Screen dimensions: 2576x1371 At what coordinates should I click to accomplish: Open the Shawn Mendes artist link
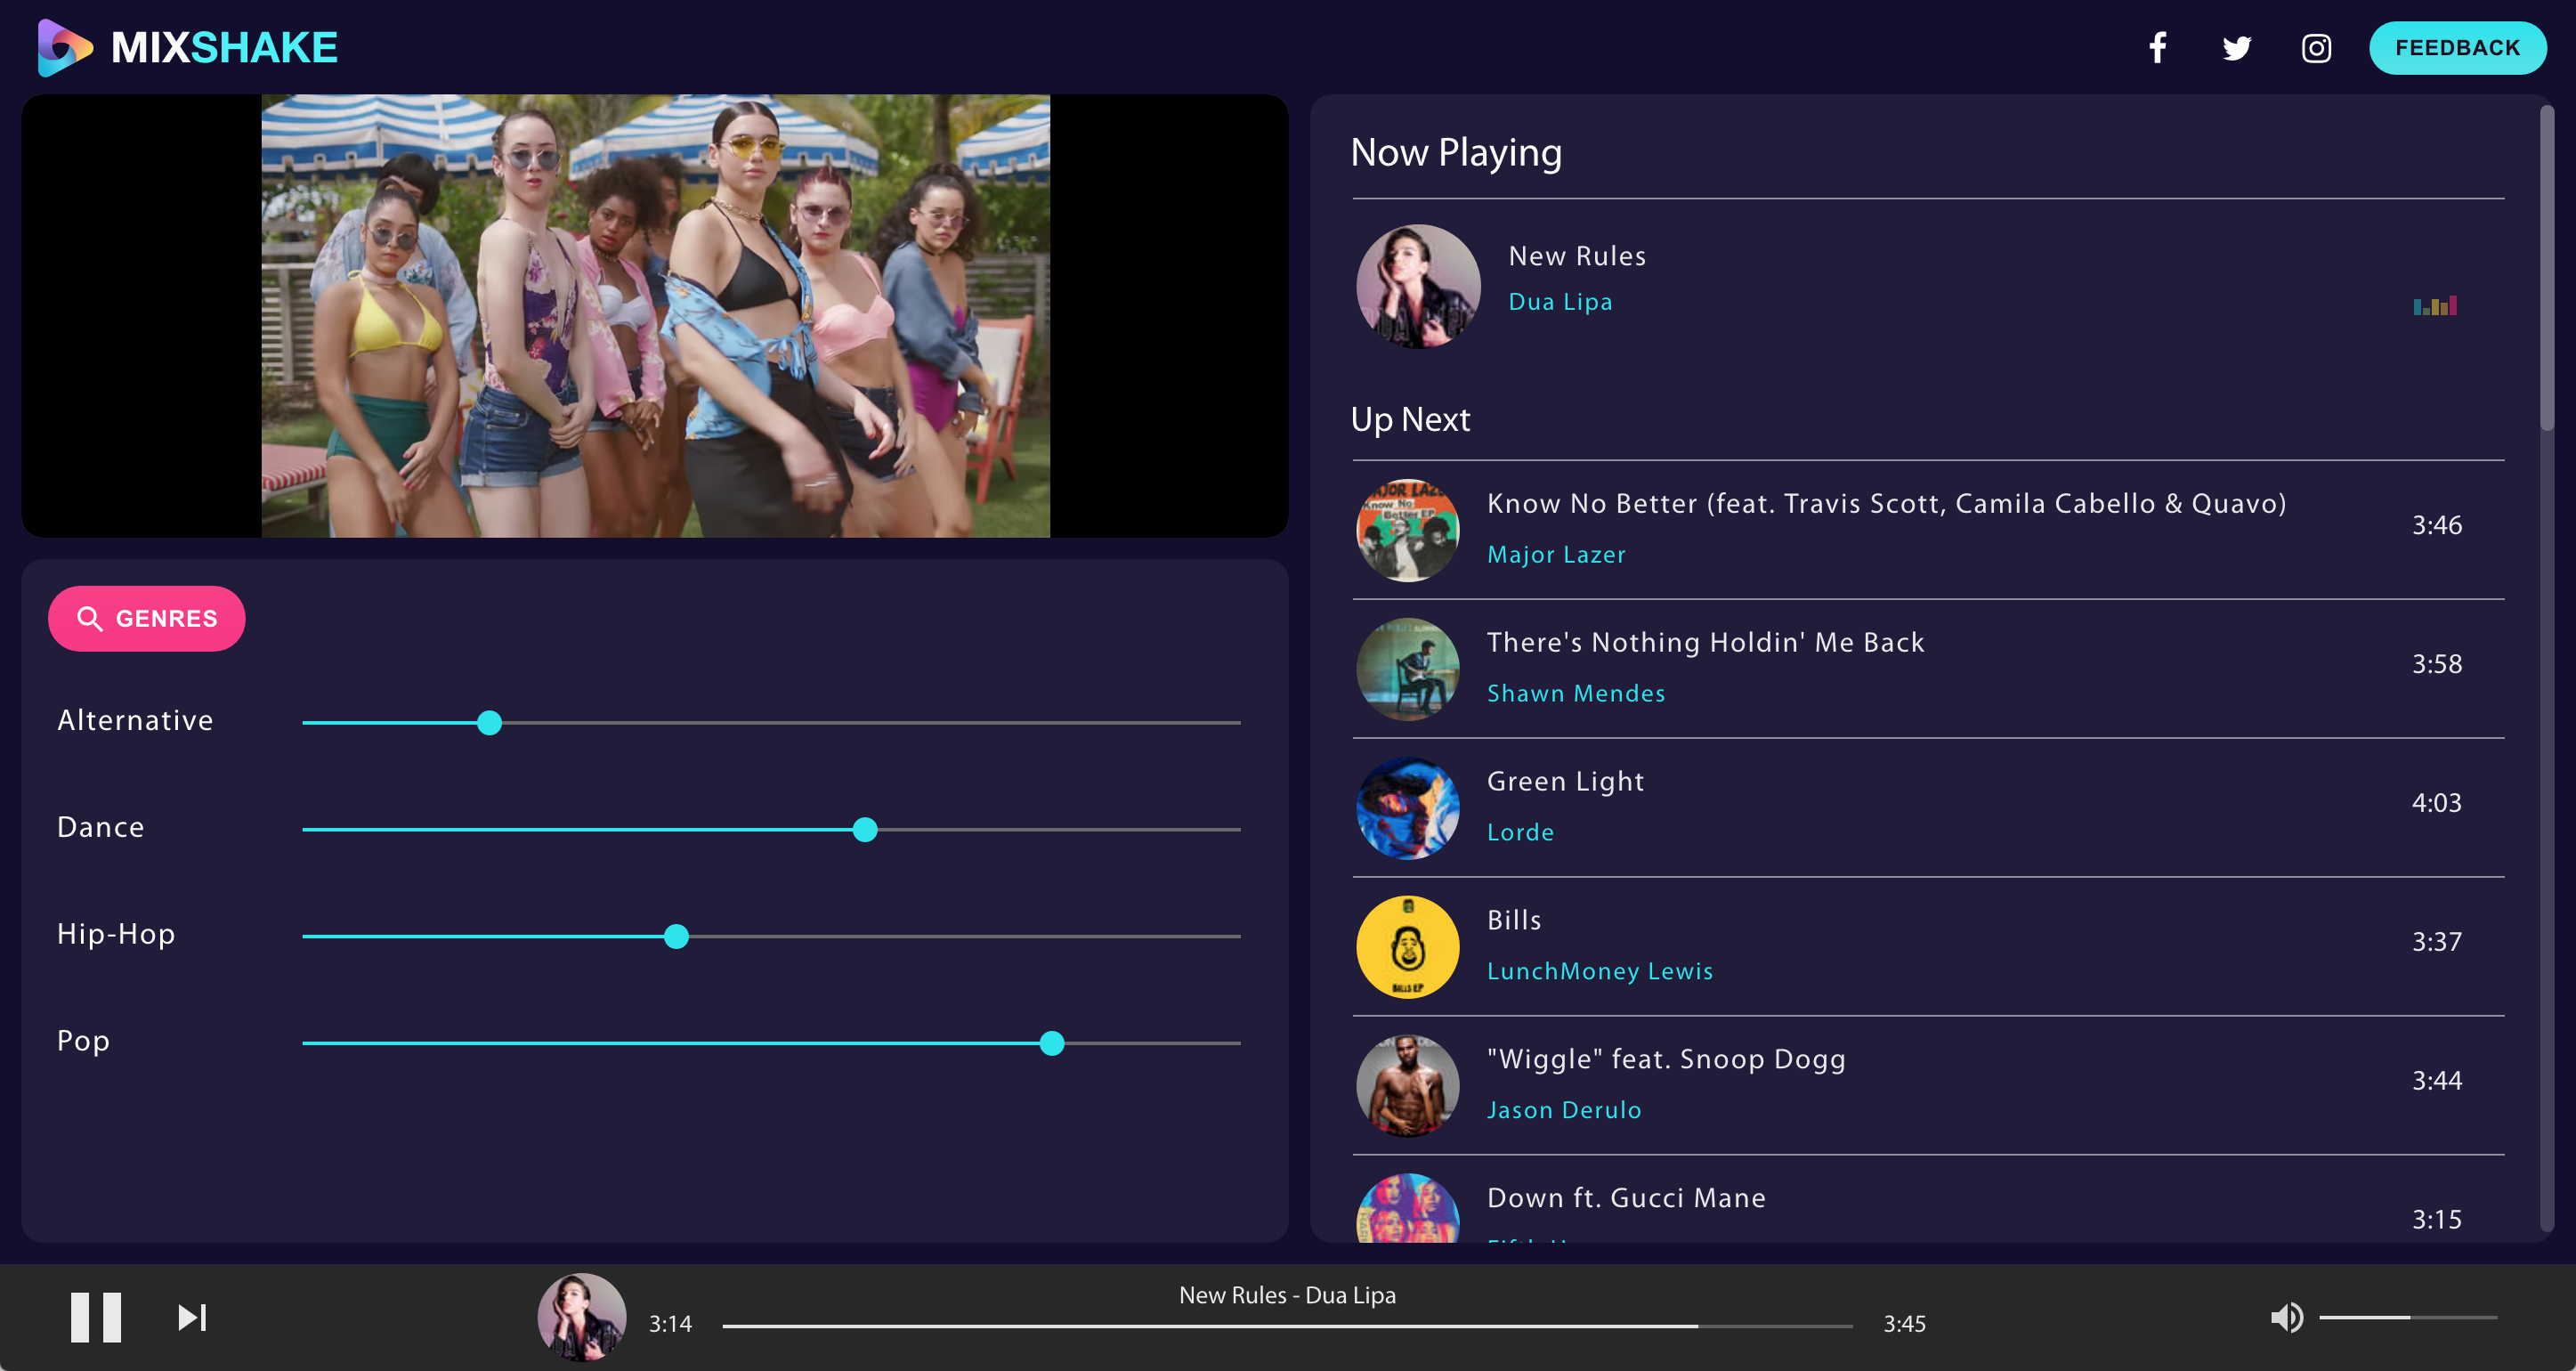pos(1576,693)
